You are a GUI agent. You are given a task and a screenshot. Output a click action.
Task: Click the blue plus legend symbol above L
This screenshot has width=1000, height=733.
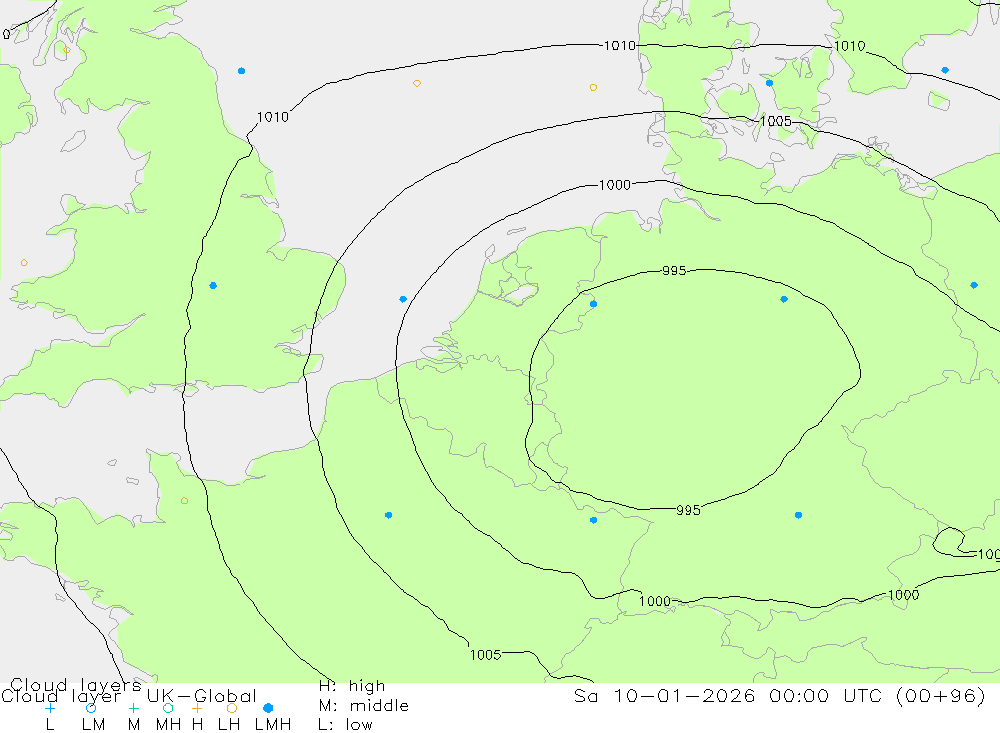point(50,708)
